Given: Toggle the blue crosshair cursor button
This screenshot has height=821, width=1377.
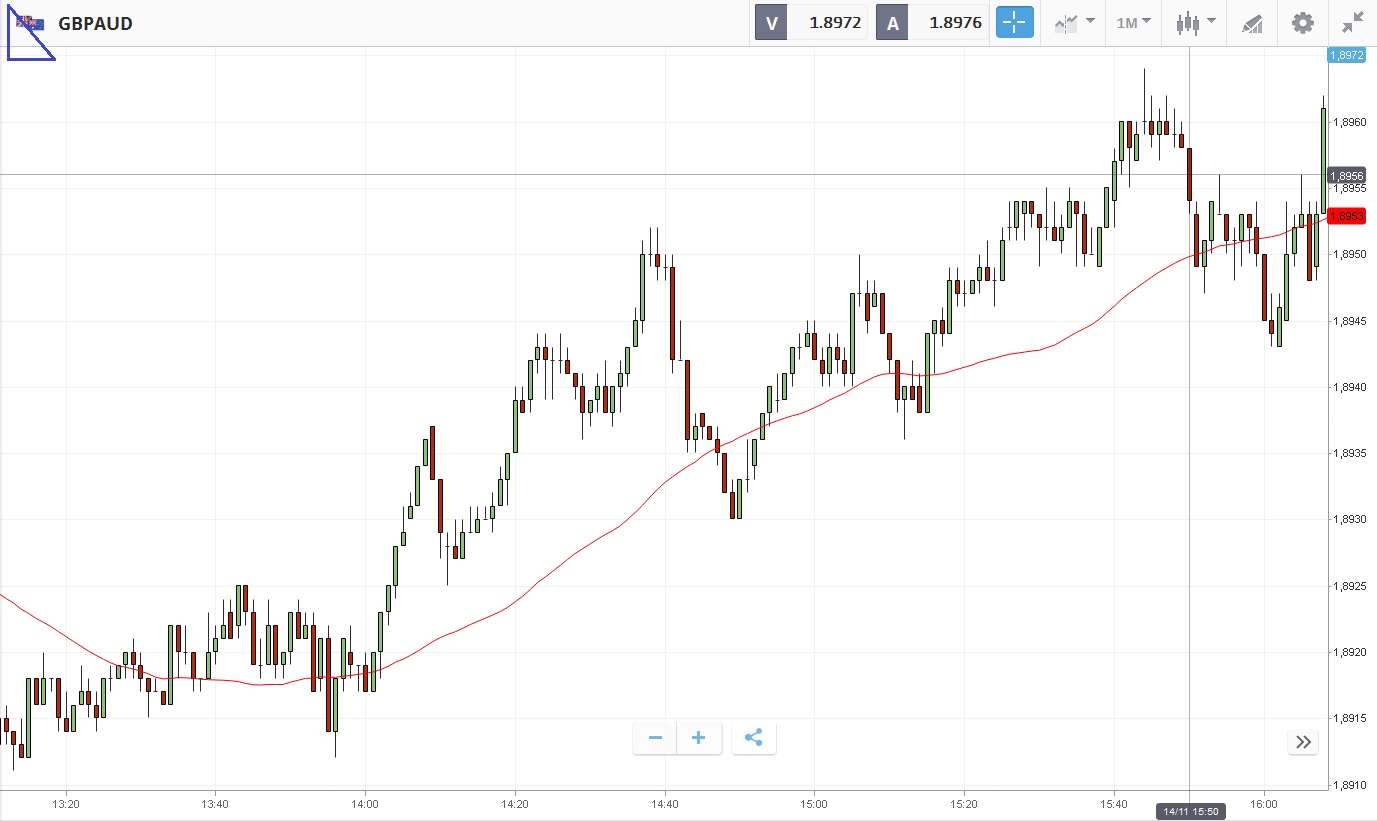Looking at the screenshot, I should [1014, 23].
